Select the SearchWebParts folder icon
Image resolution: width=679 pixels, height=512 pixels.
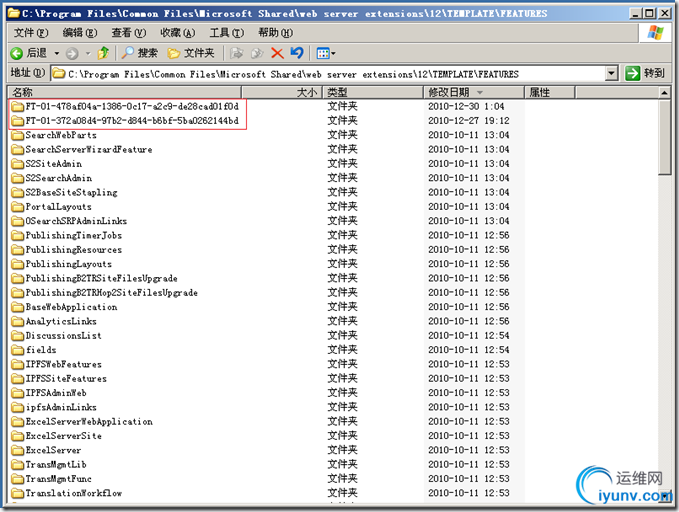tap(18, 135)
